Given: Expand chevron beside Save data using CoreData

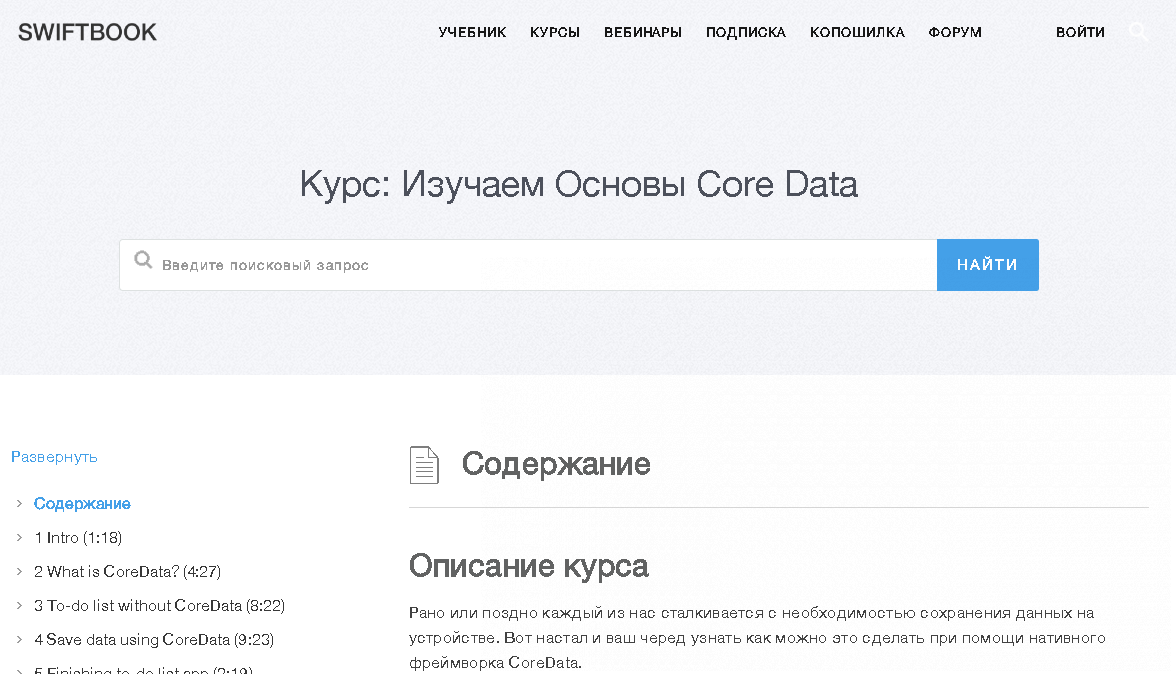Looking at the screenshot, I should (19, 640).
